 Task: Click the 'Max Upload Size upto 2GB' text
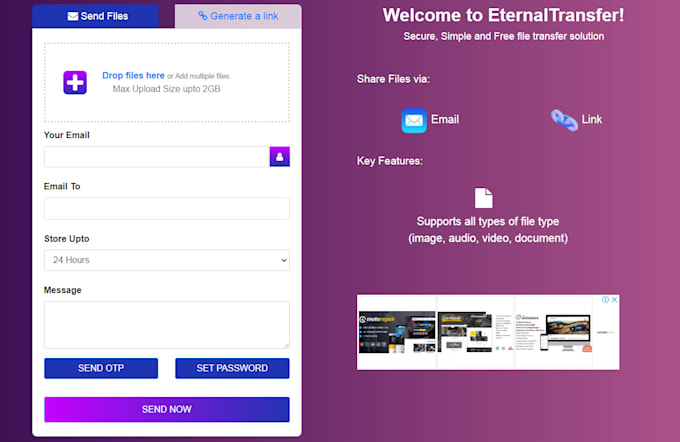point(167,89)
